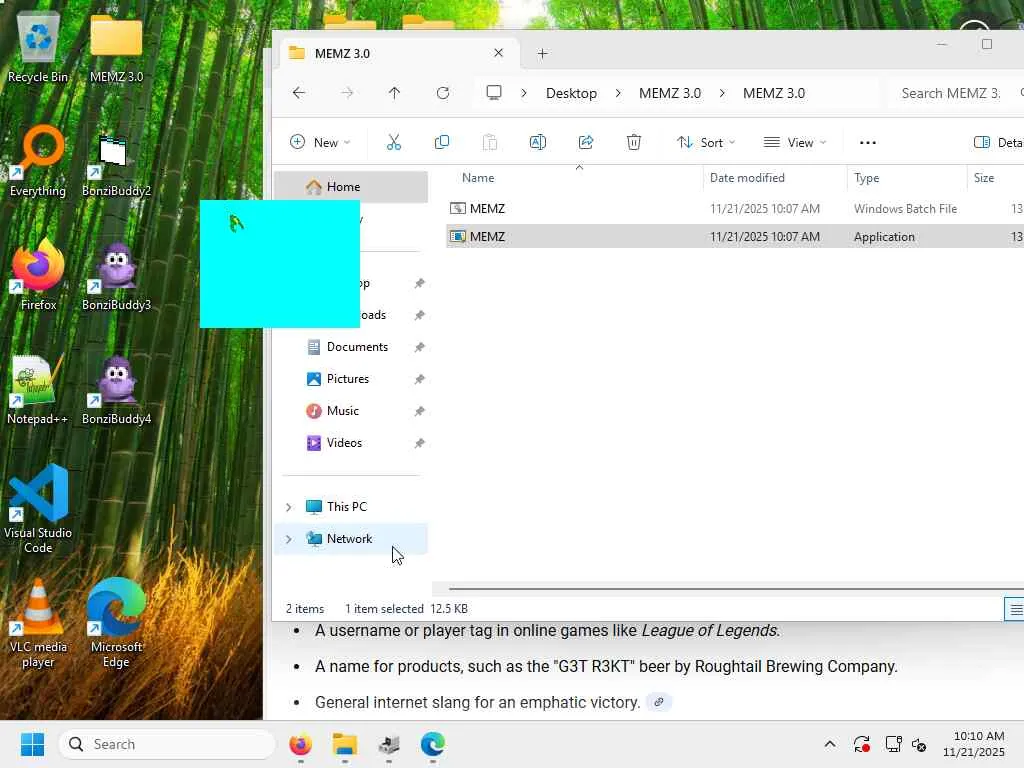Open Windows Start menu

pyautogui.click(x=32, y=744)
